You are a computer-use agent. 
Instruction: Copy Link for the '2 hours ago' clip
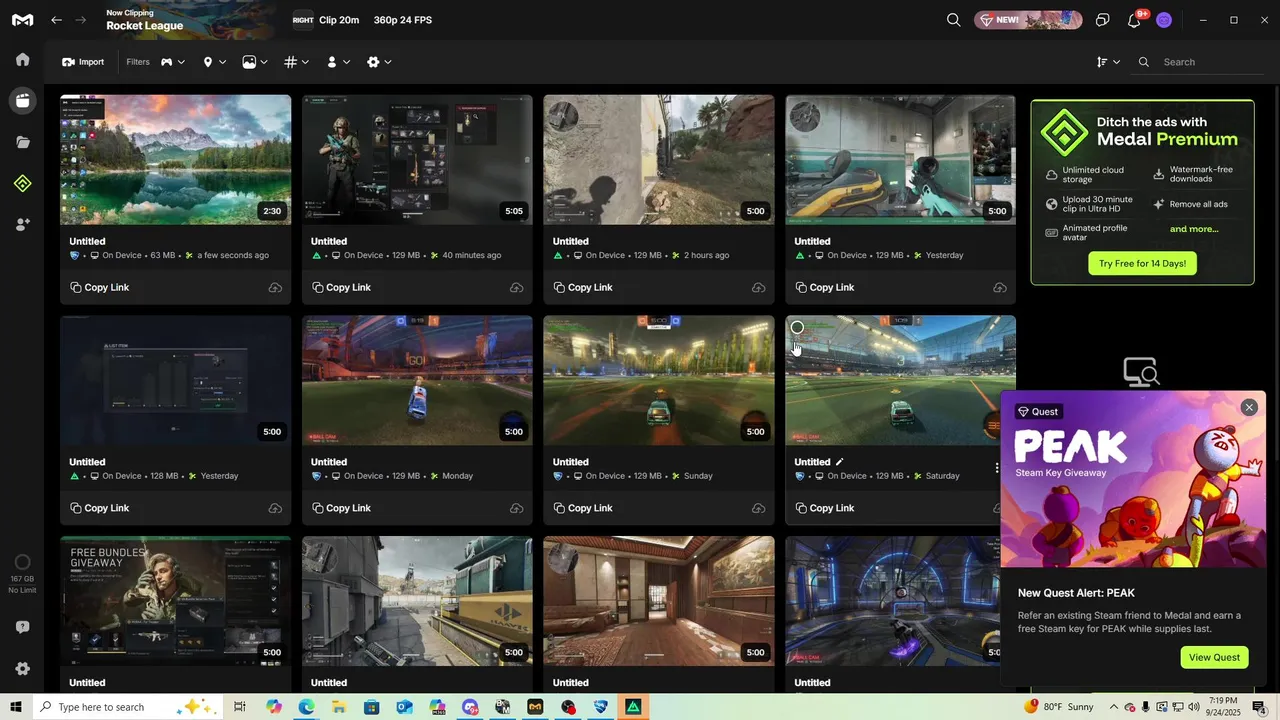click(583, 288)
